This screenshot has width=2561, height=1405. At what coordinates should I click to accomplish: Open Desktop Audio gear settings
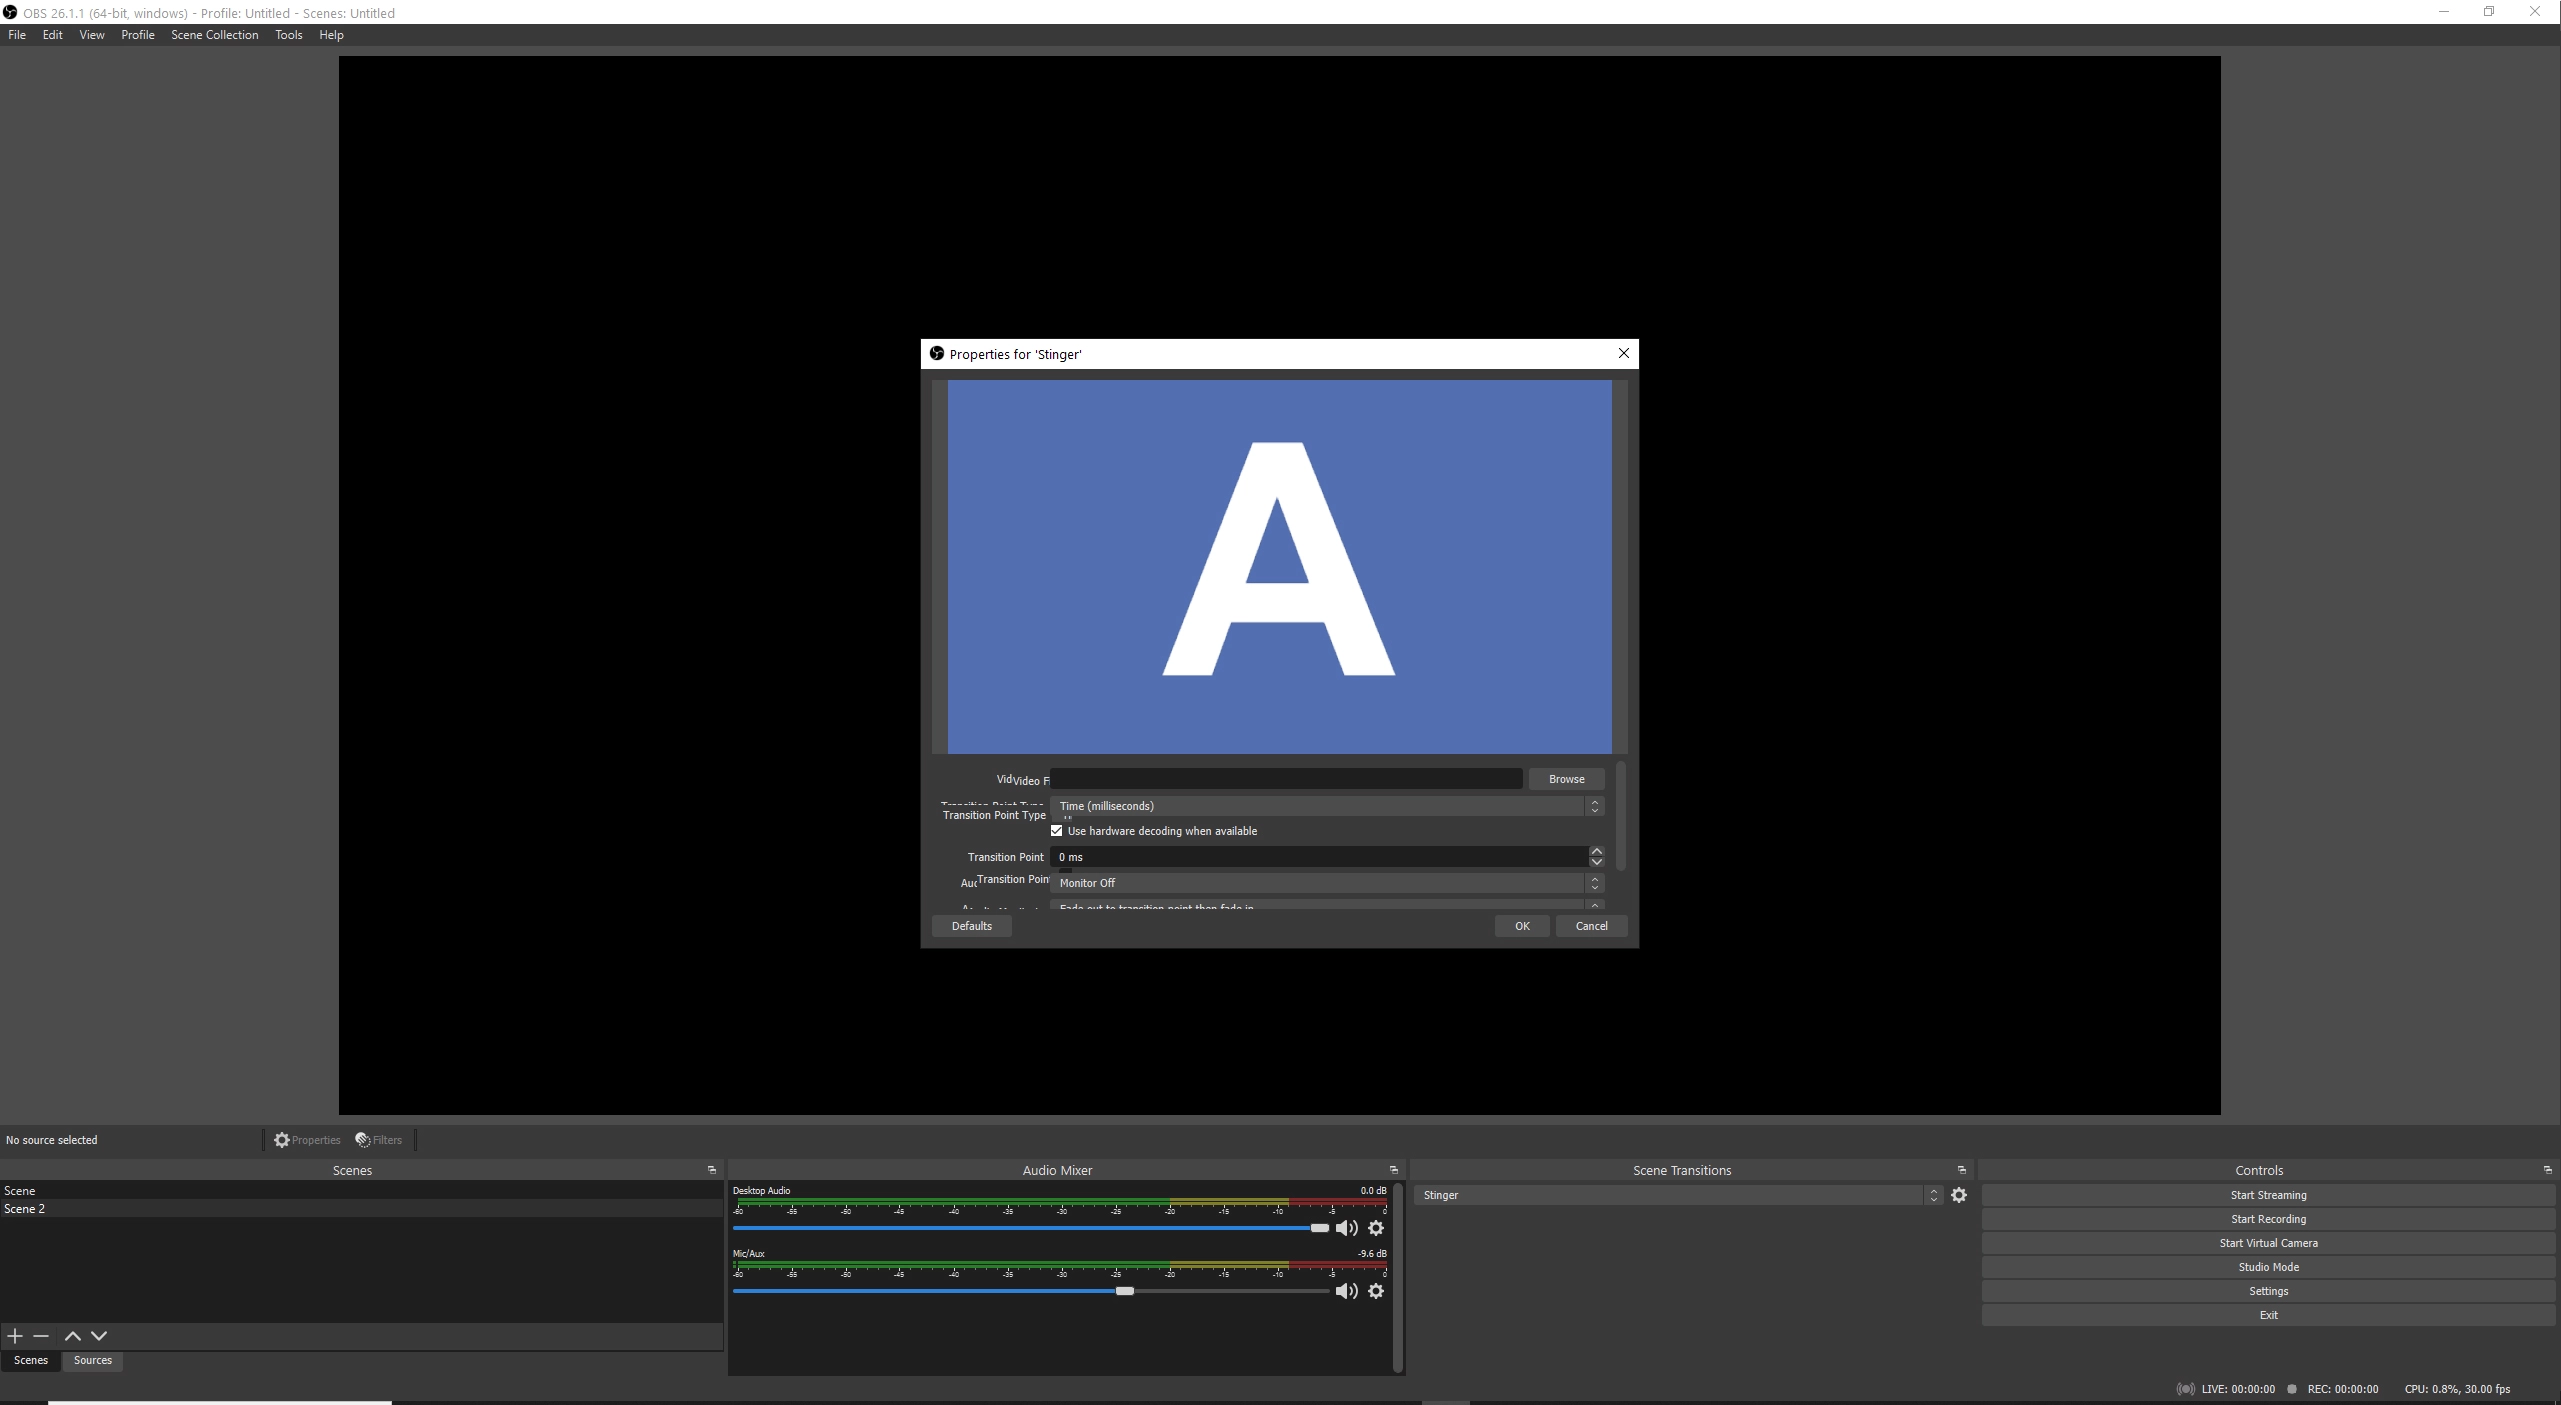pyautogui.click(x=1376, y=1228)
